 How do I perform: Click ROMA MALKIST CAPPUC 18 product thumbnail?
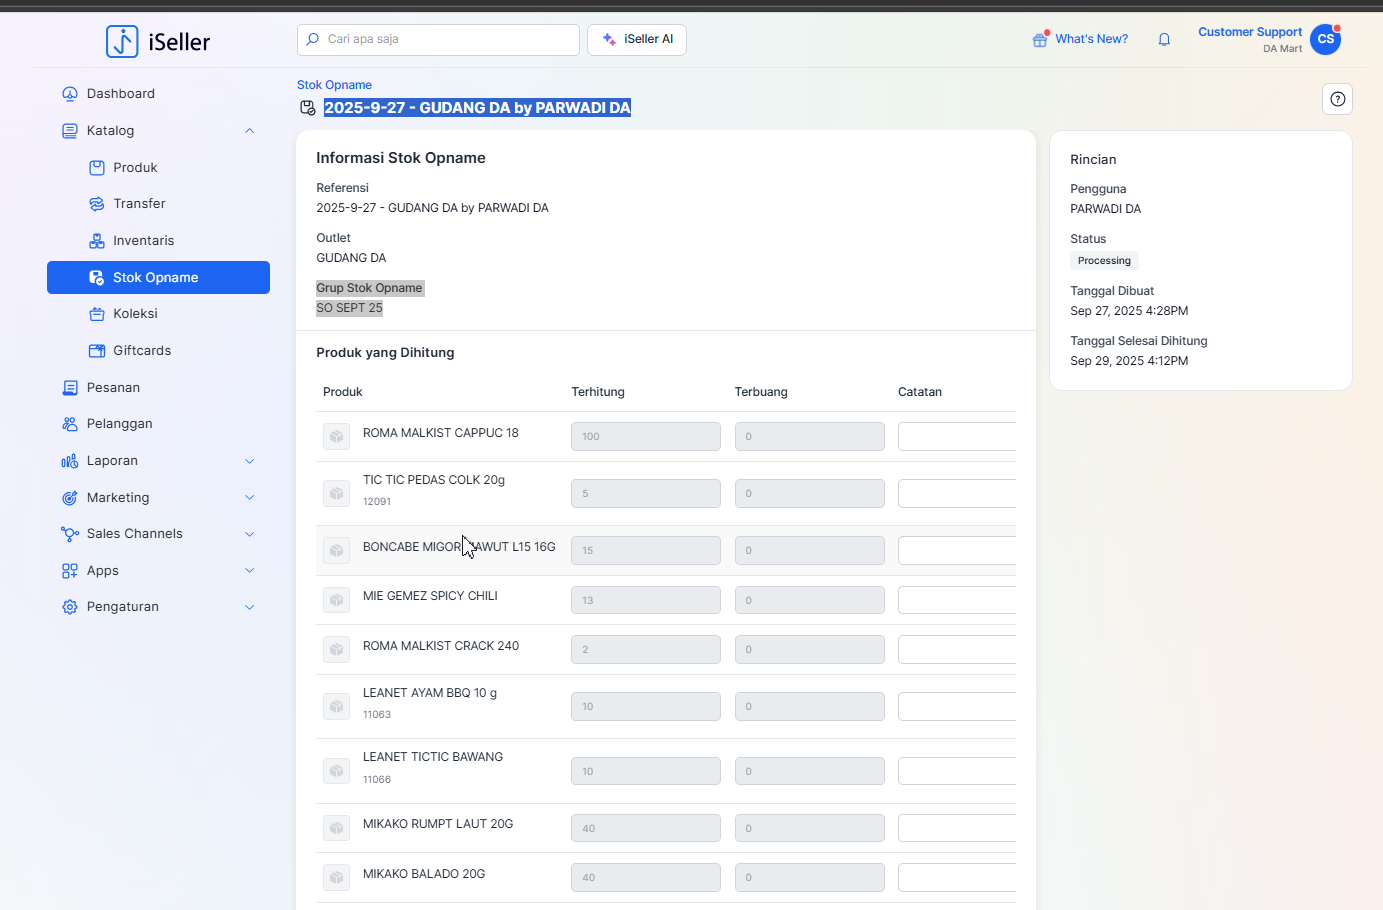[x=337, y=436]
